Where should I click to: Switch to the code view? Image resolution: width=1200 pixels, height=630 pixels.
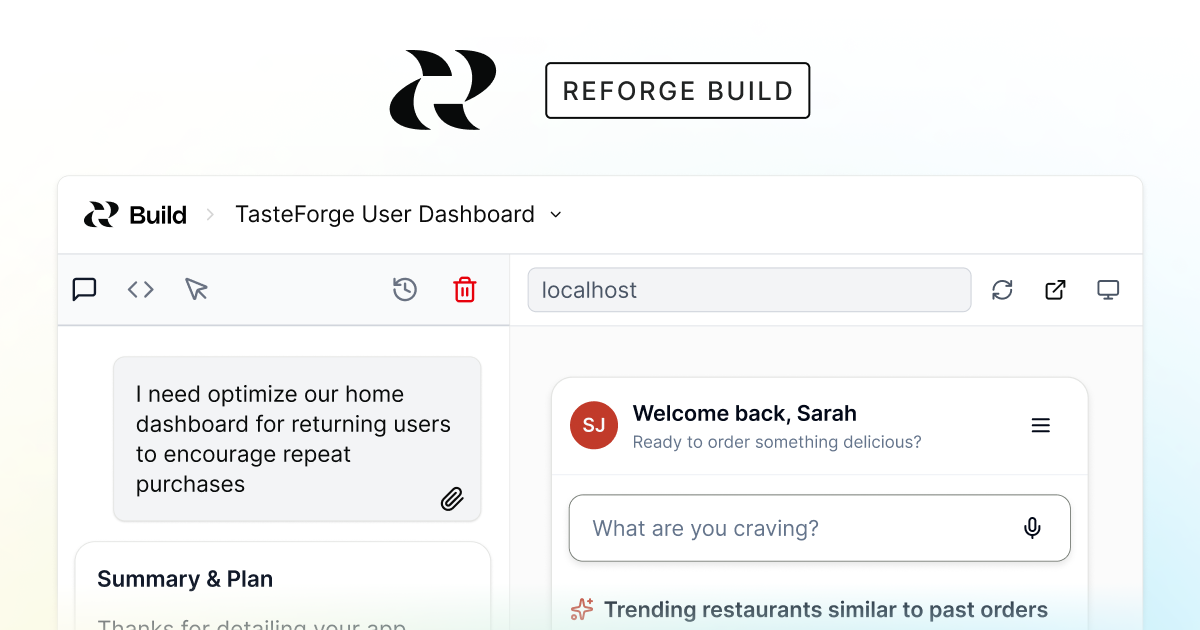(140, 289)
